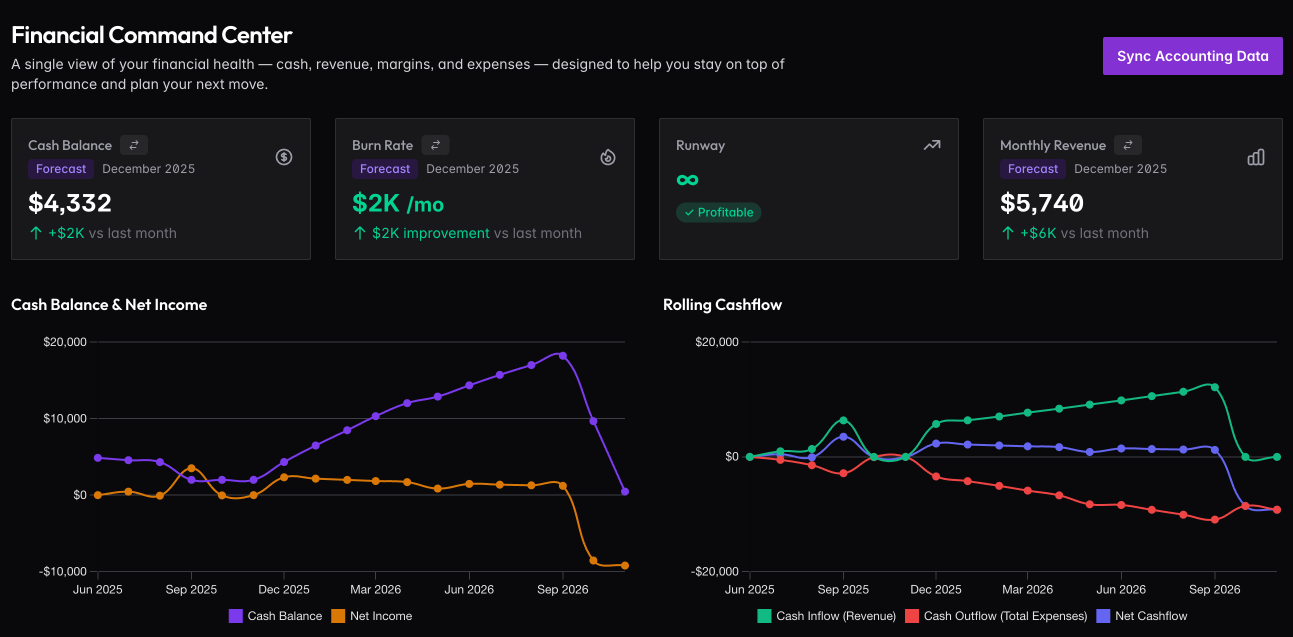Click the trending arrow icon in Runway card
1293x637 pixels.
(932, 145)
